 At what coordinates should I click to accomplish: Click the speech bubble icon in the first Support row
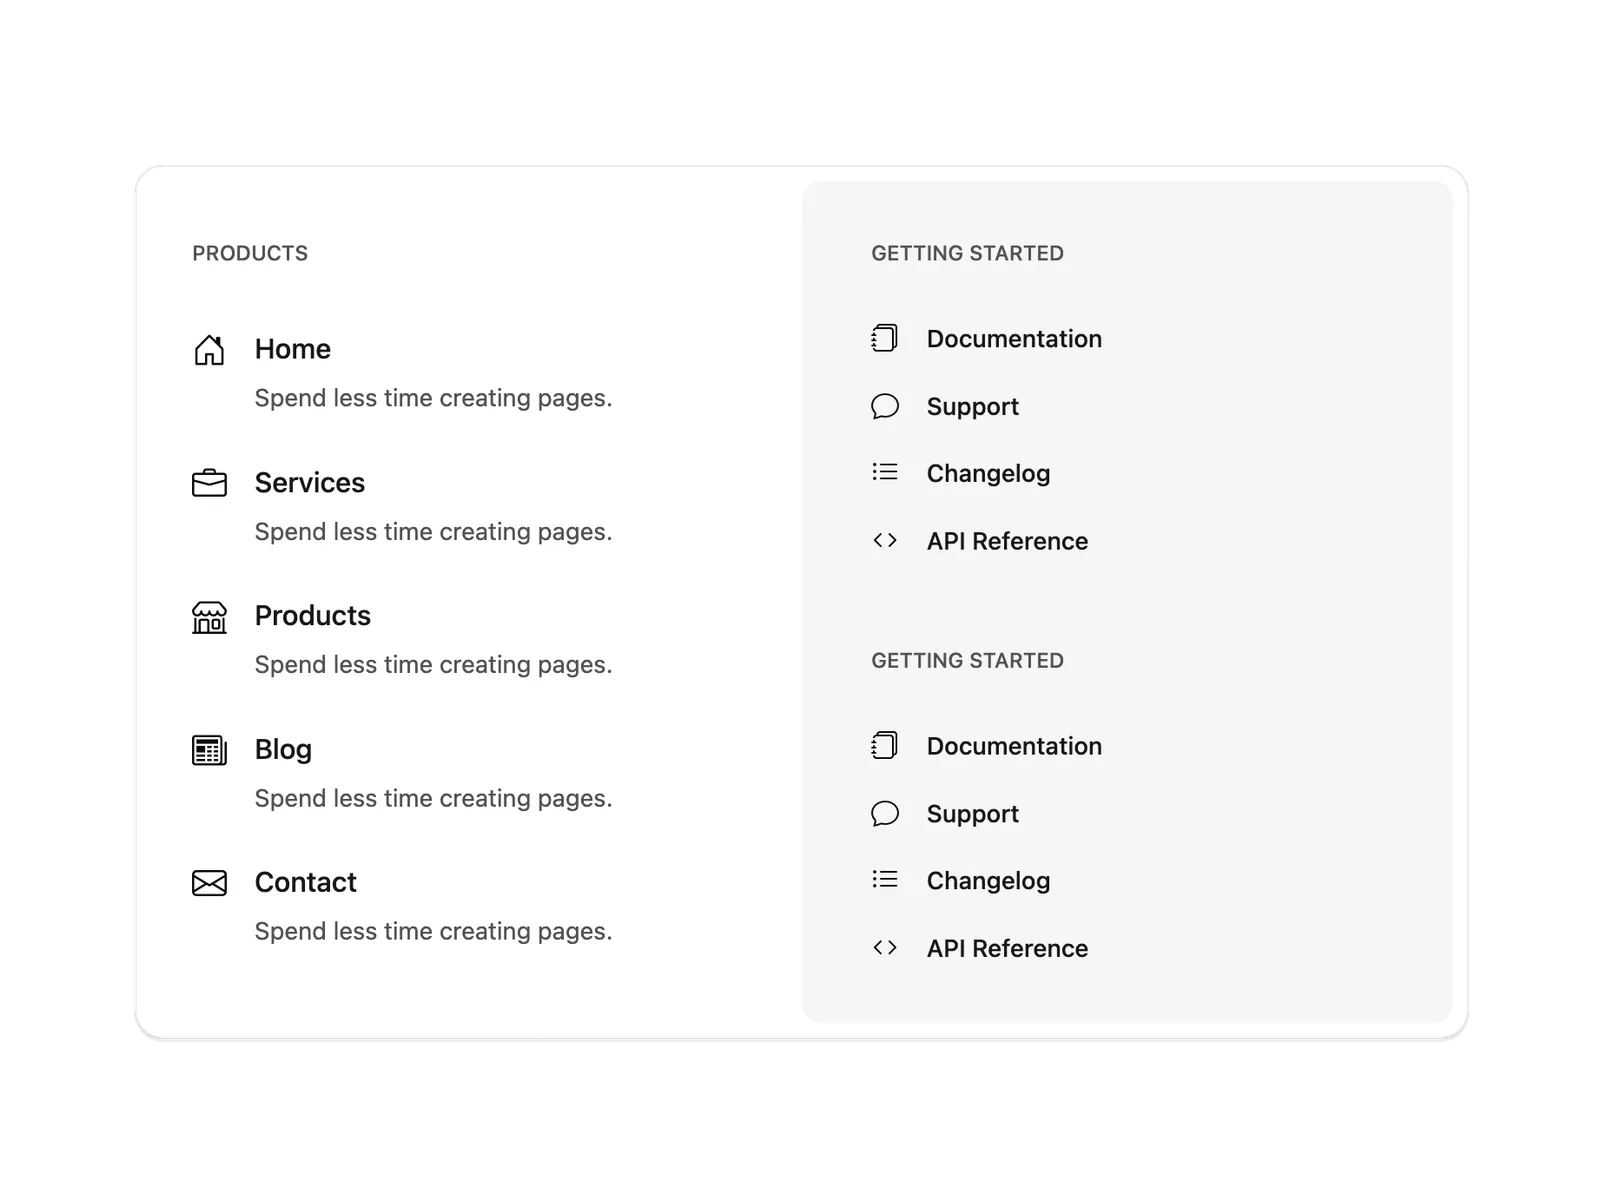pos(885,406)
